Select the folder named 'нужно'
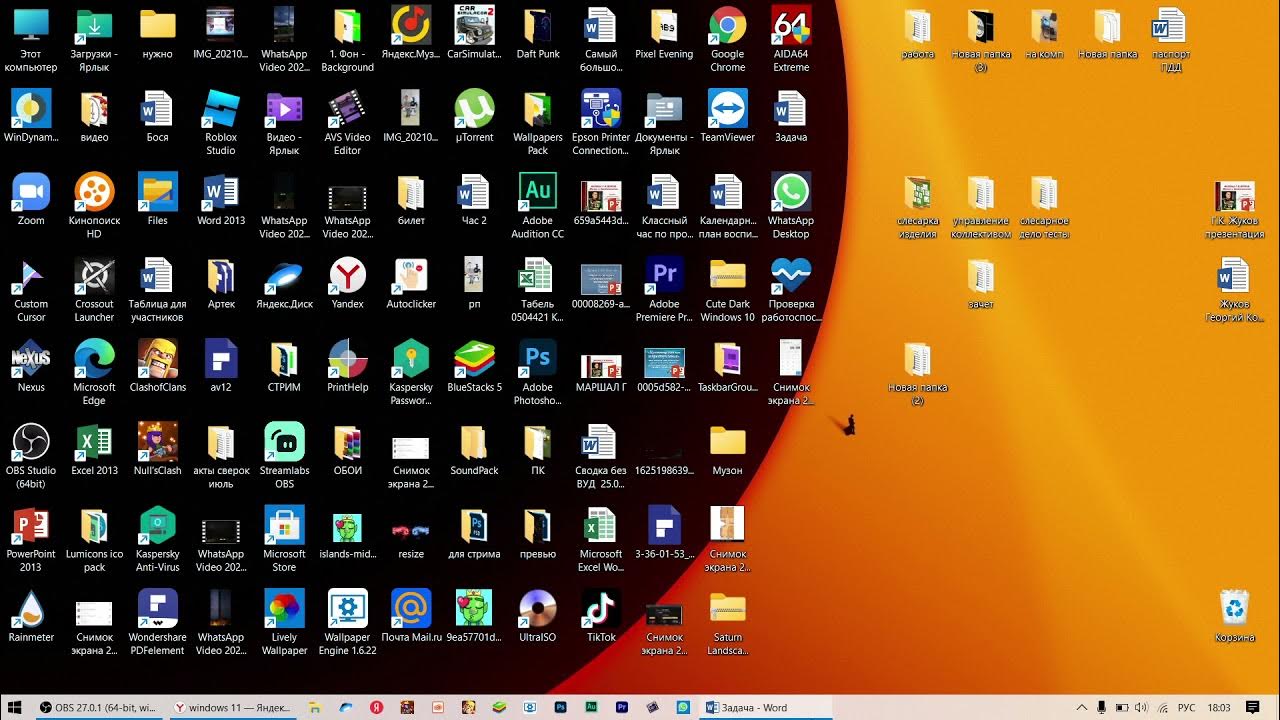This screenshot has width=1280, height=720. click(158, 32)
